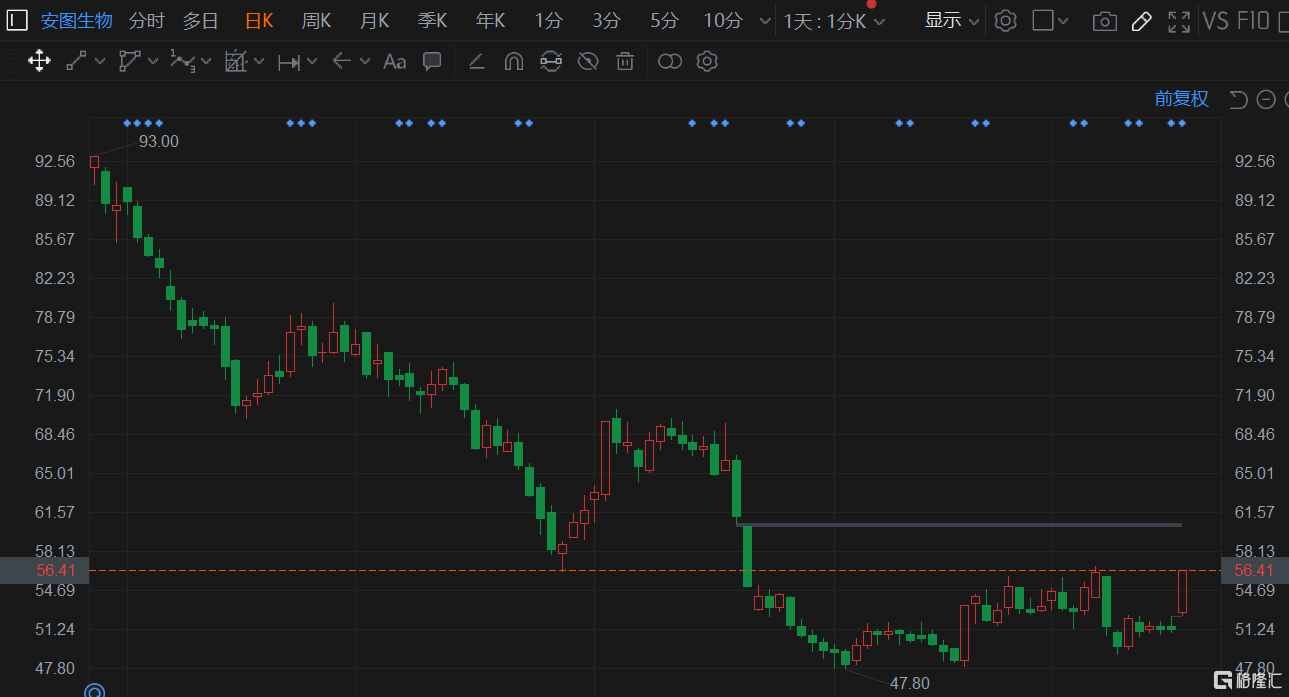This screenshot has width=1289, height=697.
Task: Toggle the magnet snap mode
Action: coord(513,62)
